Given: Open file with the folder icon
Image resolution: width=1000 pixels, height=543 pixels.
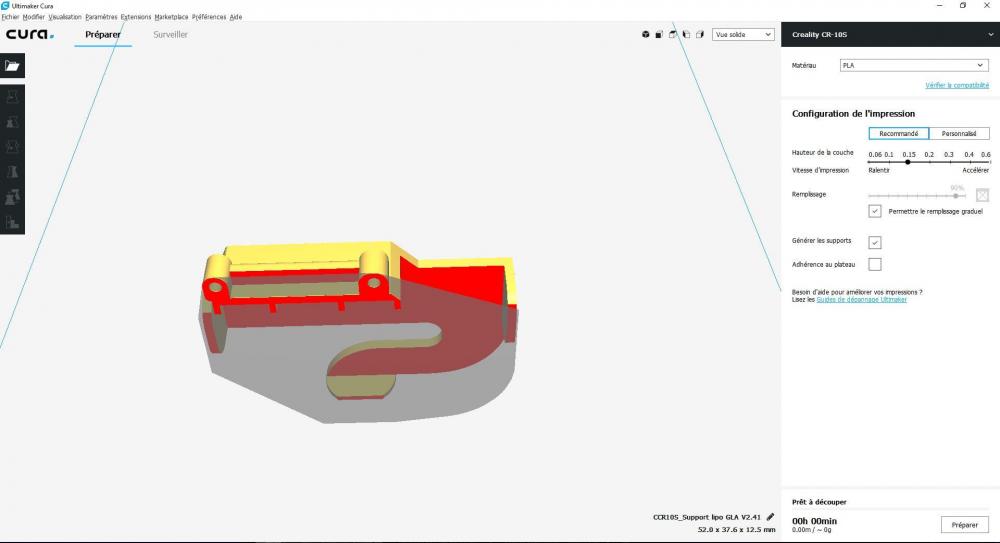Looking at the screenshot, I should 12,66.
